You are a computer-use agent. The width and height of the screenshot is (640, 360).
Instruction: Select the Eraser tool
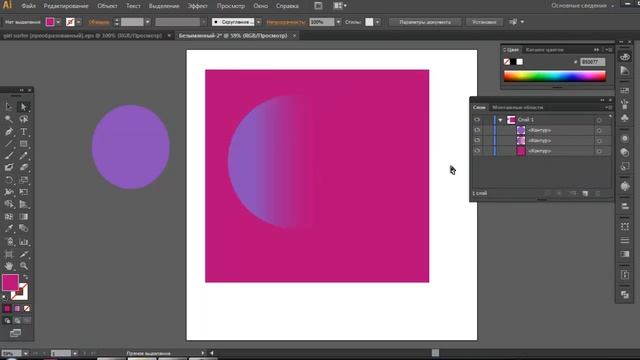(23, 167)
